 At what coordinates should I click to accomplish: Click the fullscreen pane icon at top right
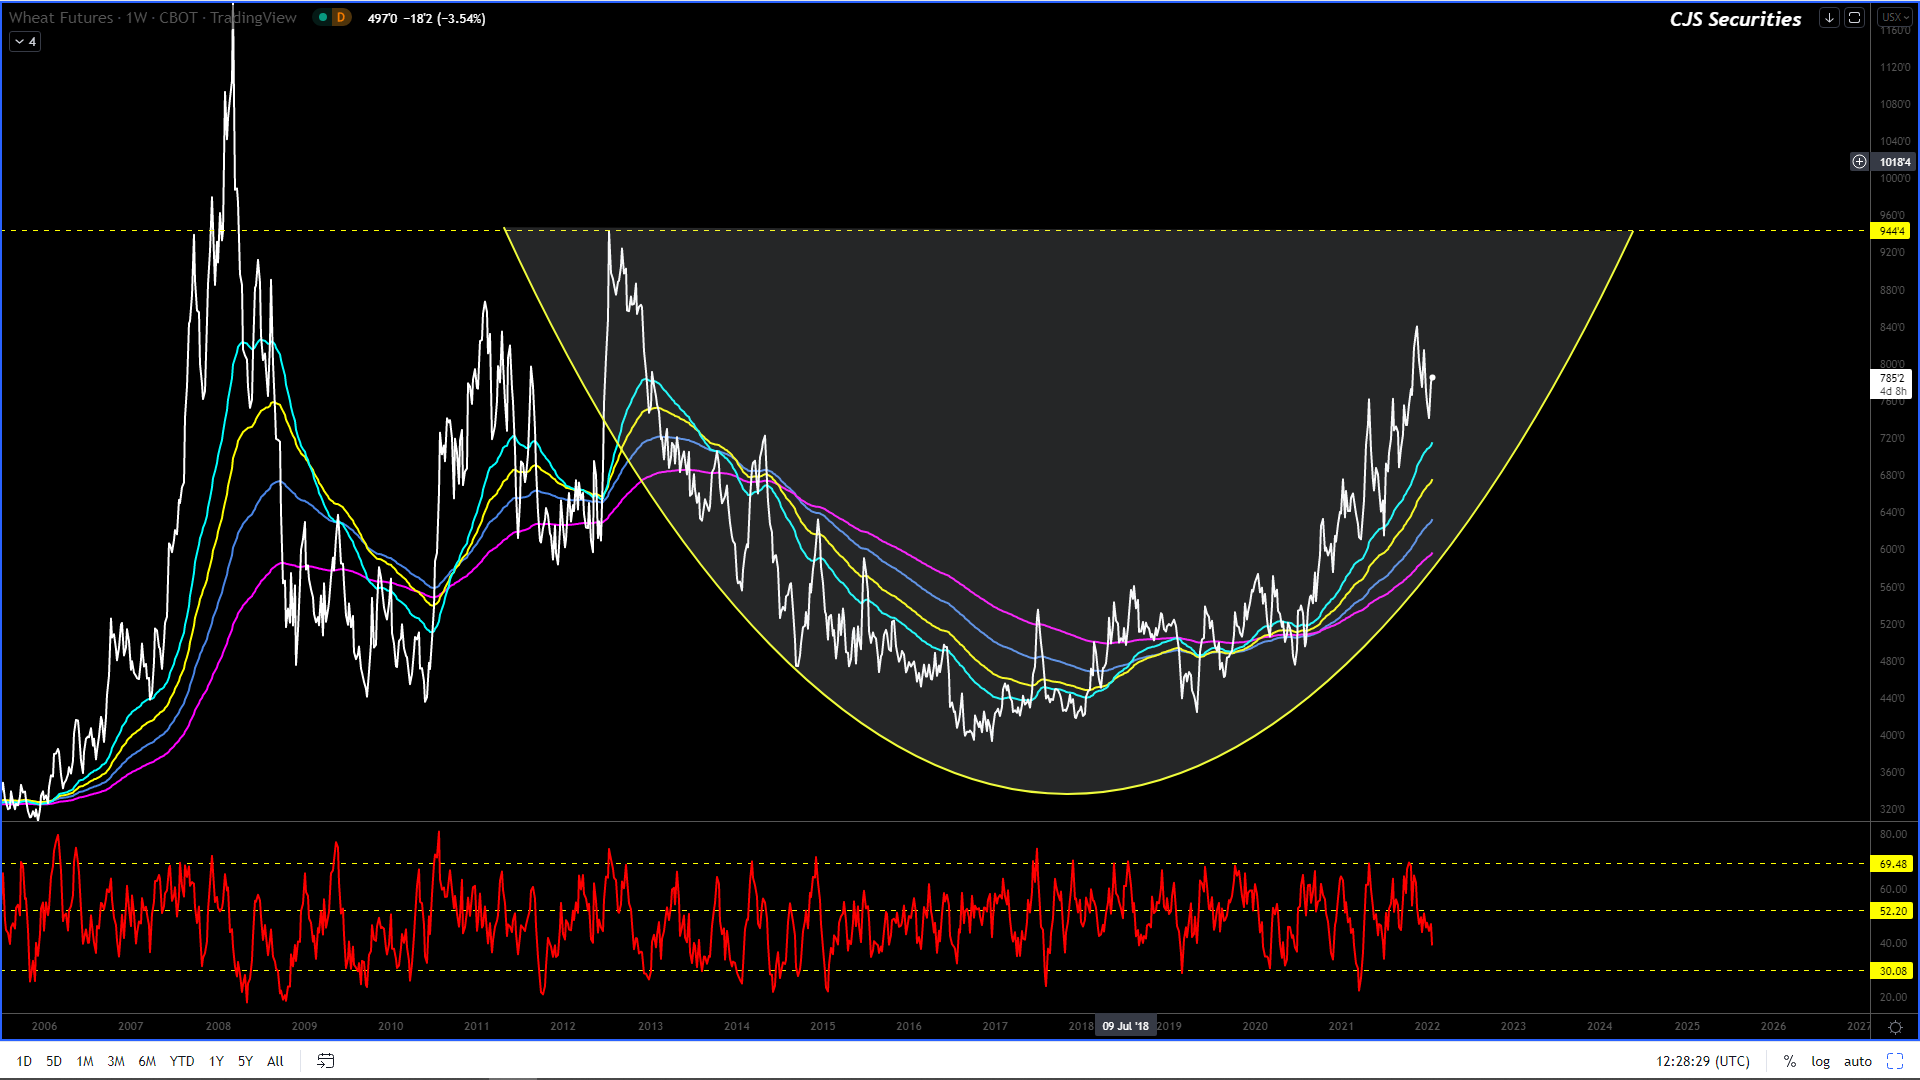(x=1854, y=18)
